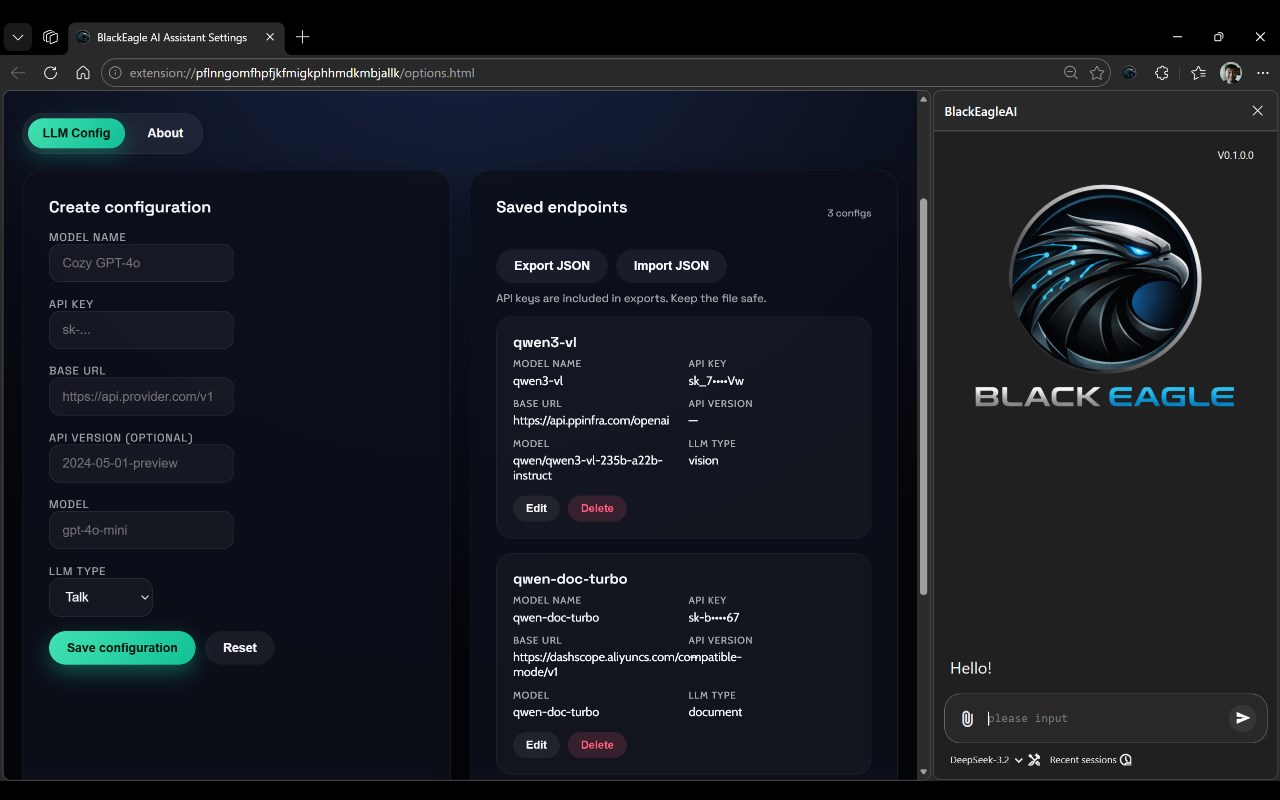Click the 'Recent sessions' label

click(1083, 760)
